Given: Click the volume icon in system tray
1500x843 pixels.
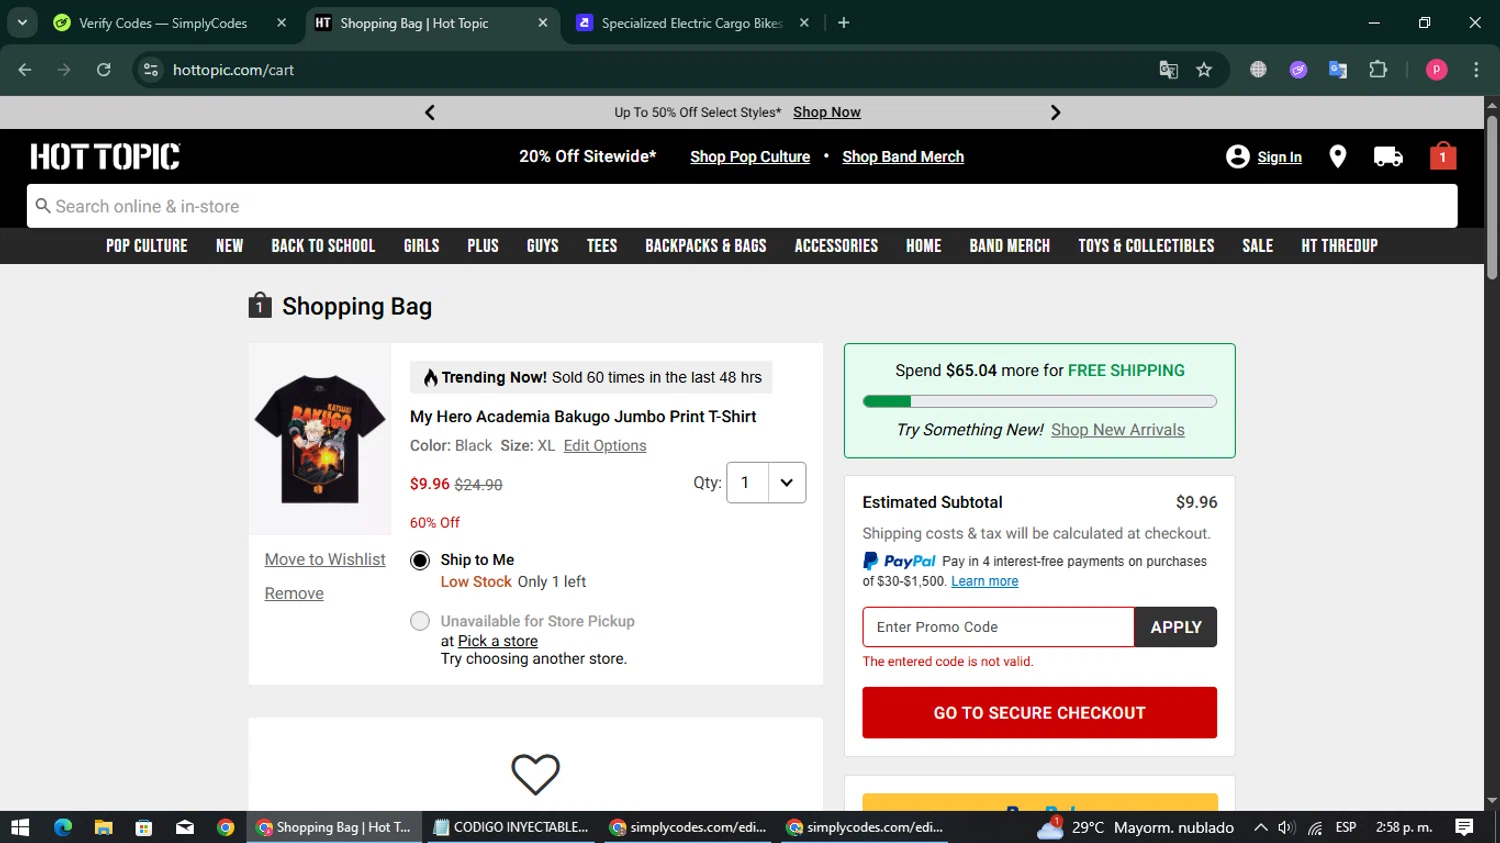Looking at the screenshot, I should tap(1287, 827).
